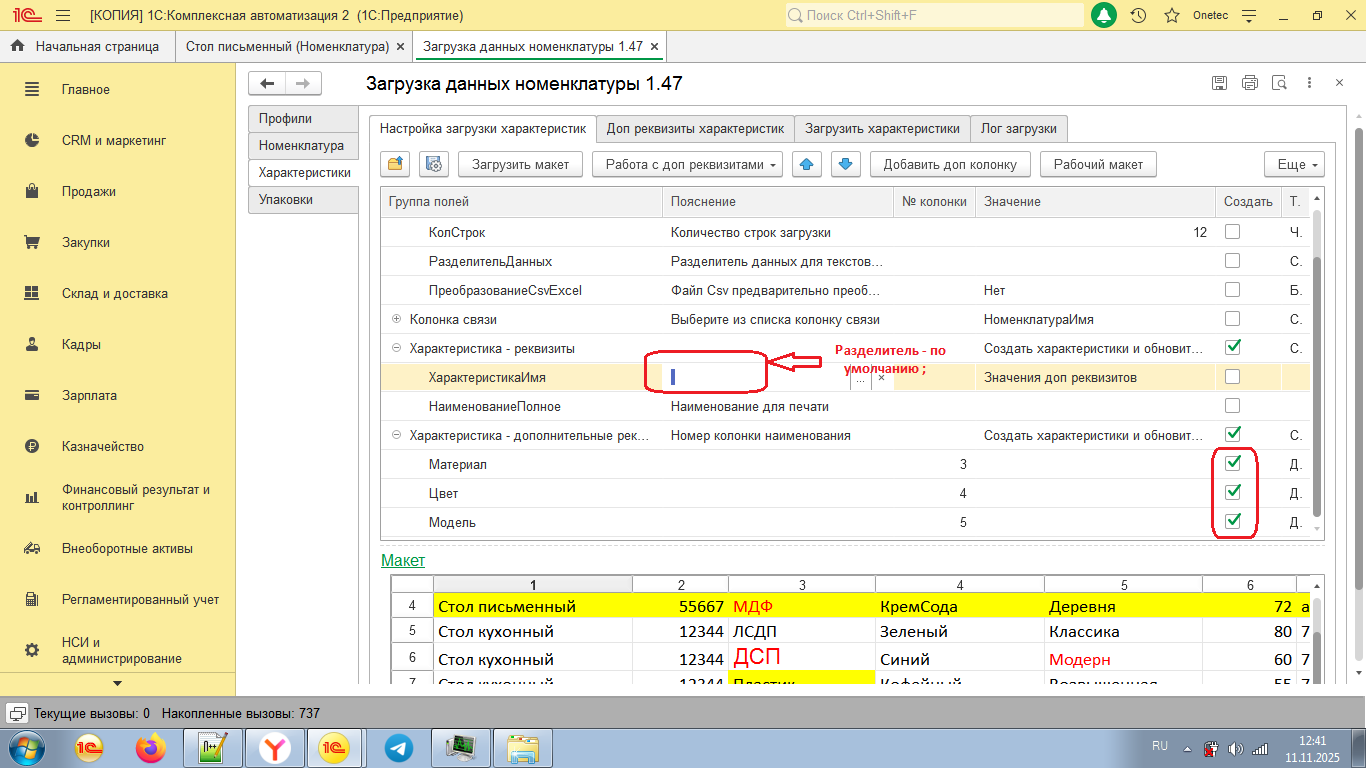1366x768 pixels.
Task: Click the favorites star icon
Action: pyautogui.click(x=1172, y=16)
